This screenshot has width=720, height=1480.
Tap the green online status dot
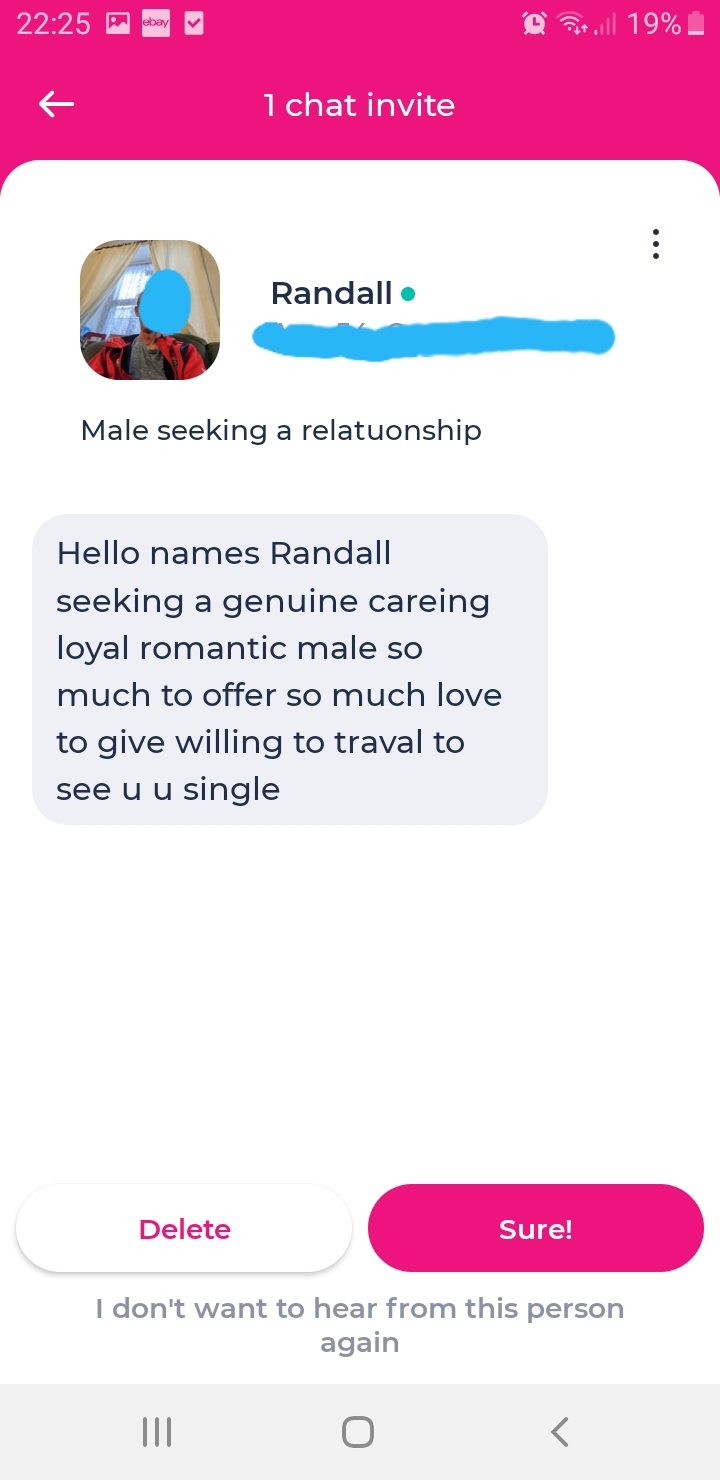click(407, 294)
